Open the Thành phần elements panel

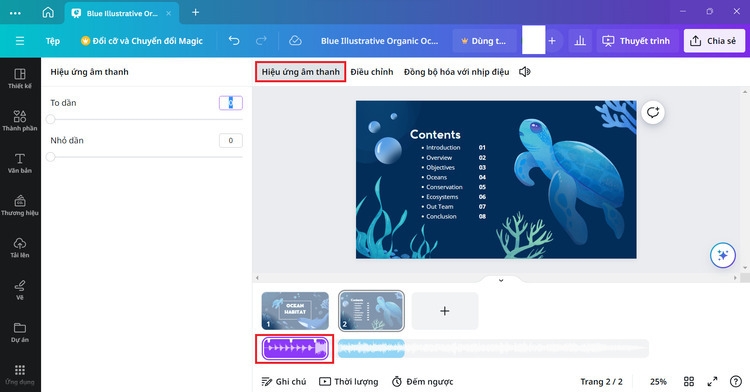20,120
